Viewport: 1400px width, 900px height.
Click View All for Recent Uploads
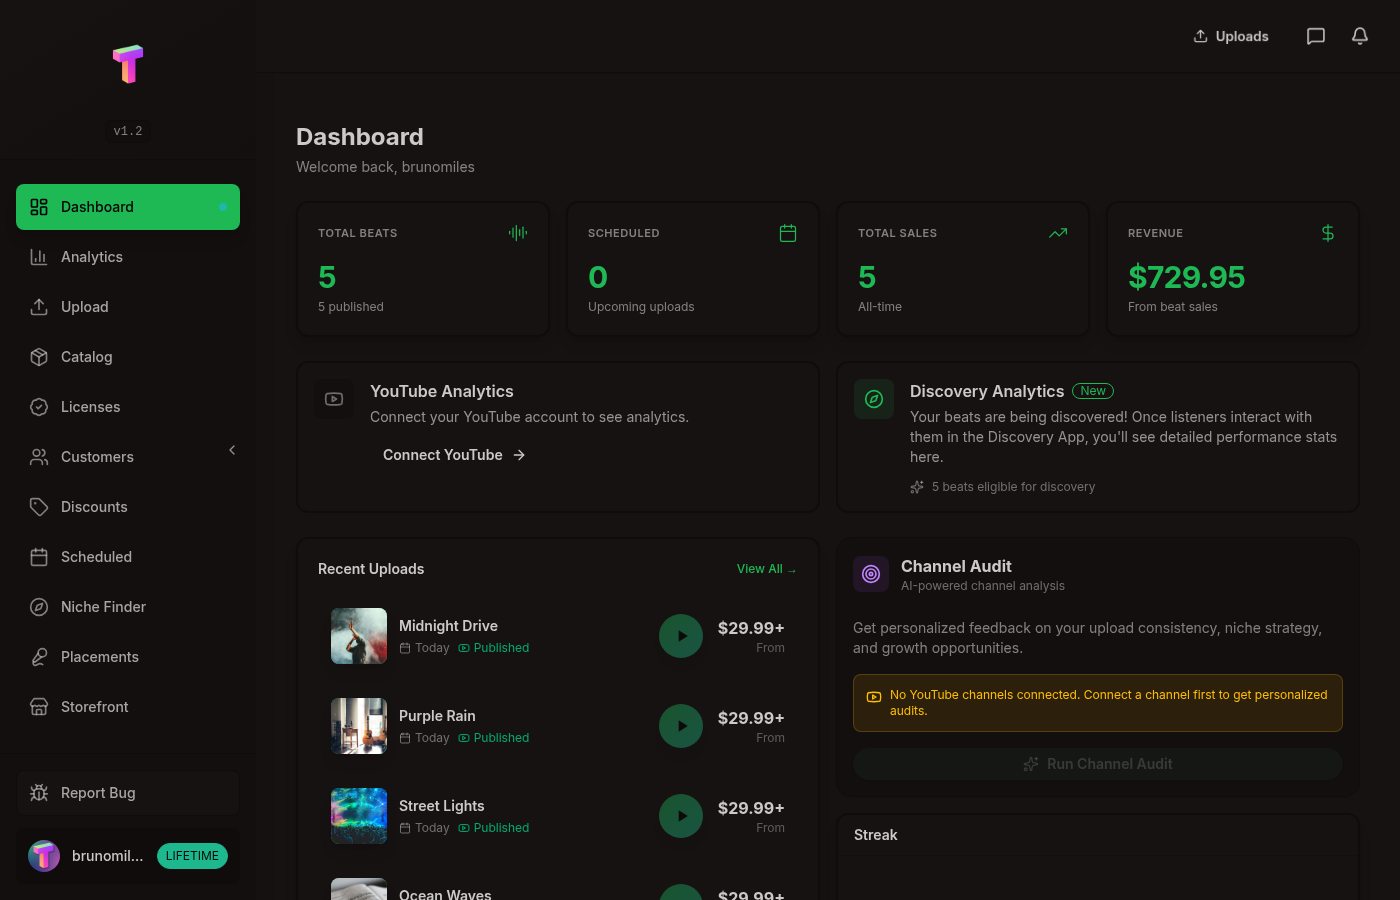(x=766, y=568)
